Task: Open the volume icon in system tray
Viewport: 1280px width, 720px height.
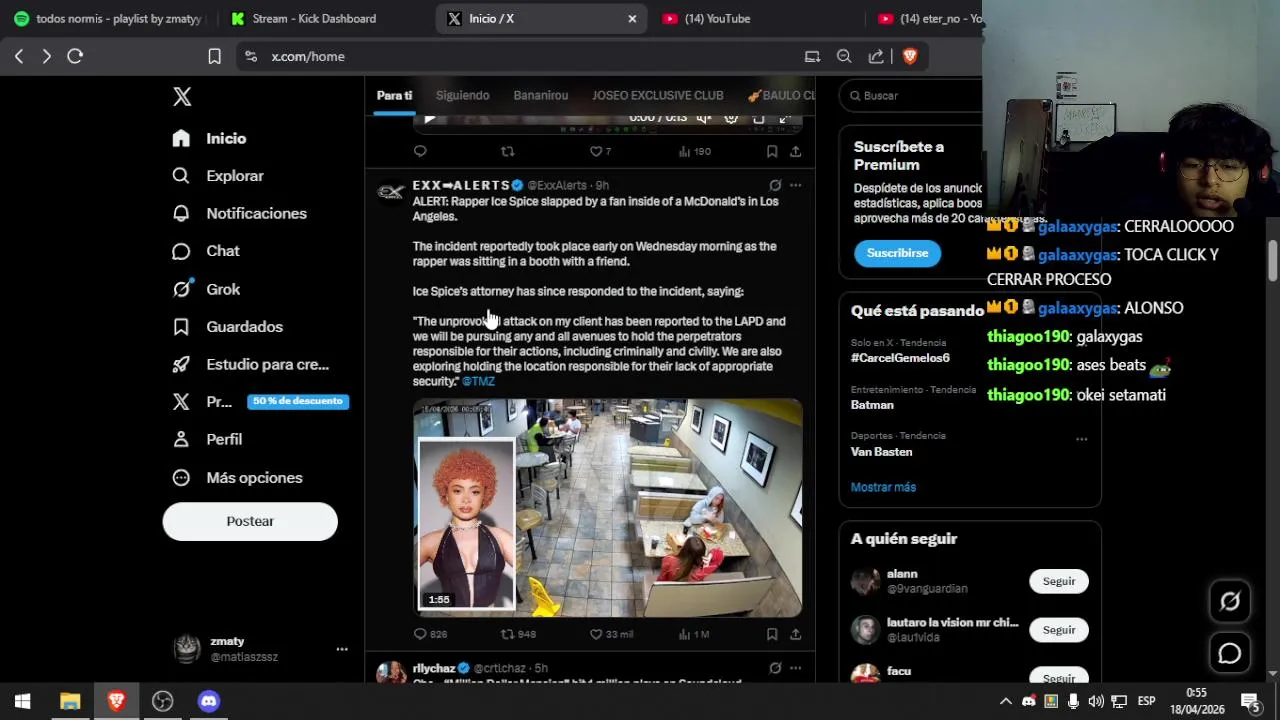Action: click(x=1096, y=701)
